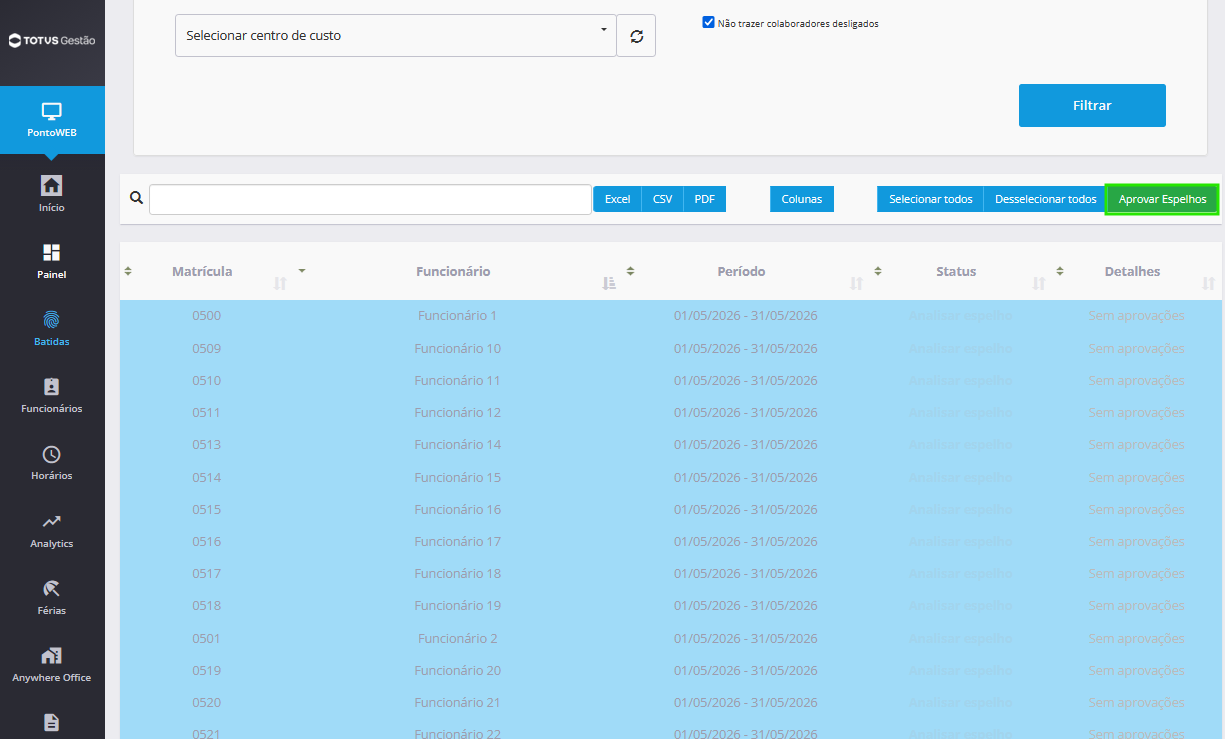Go to Início home icon

click(52, 185)
